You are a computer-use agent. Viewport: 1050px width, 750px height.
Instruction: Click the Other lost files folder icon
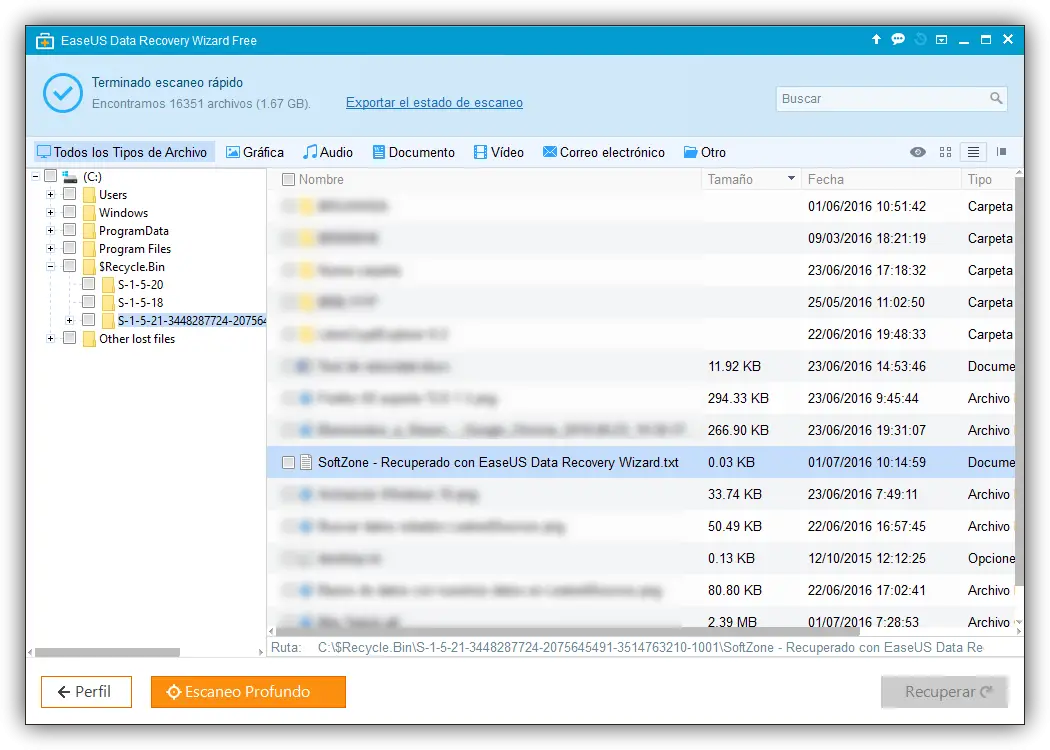click(x=89, y=339)
